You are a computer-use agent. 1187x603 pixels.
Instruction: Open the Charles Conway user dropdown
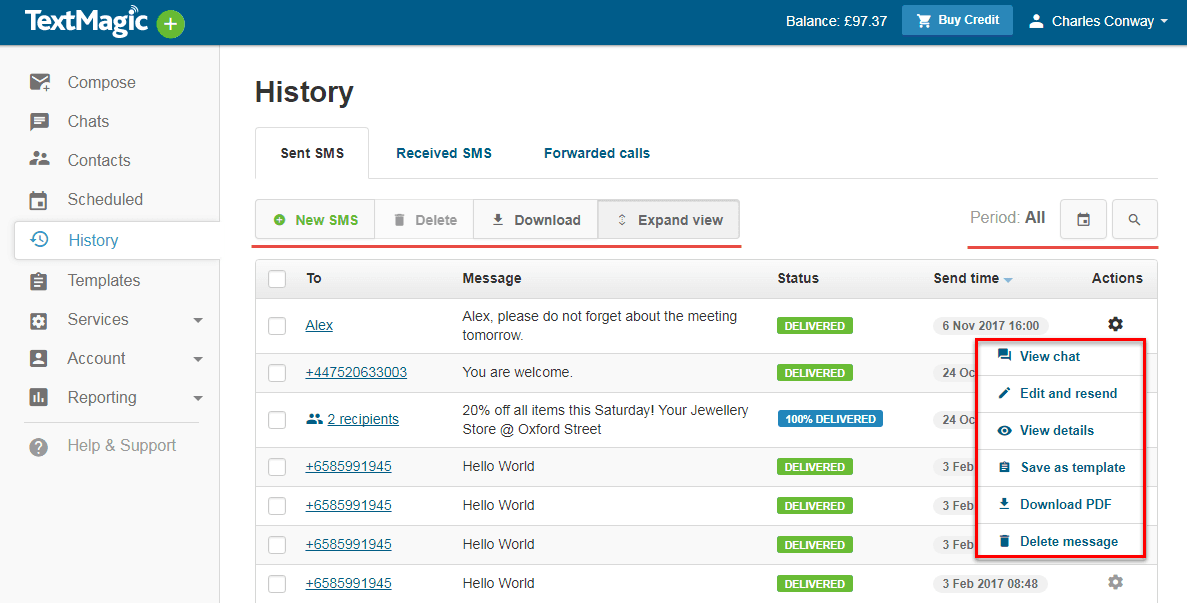pyautogui.click(x=1098, y=21)
